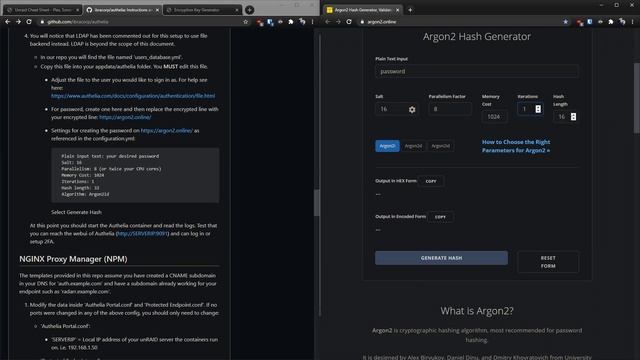
Task: Open the three-dot Chrome menu in GitHub window
Action: tap(313, 22)
